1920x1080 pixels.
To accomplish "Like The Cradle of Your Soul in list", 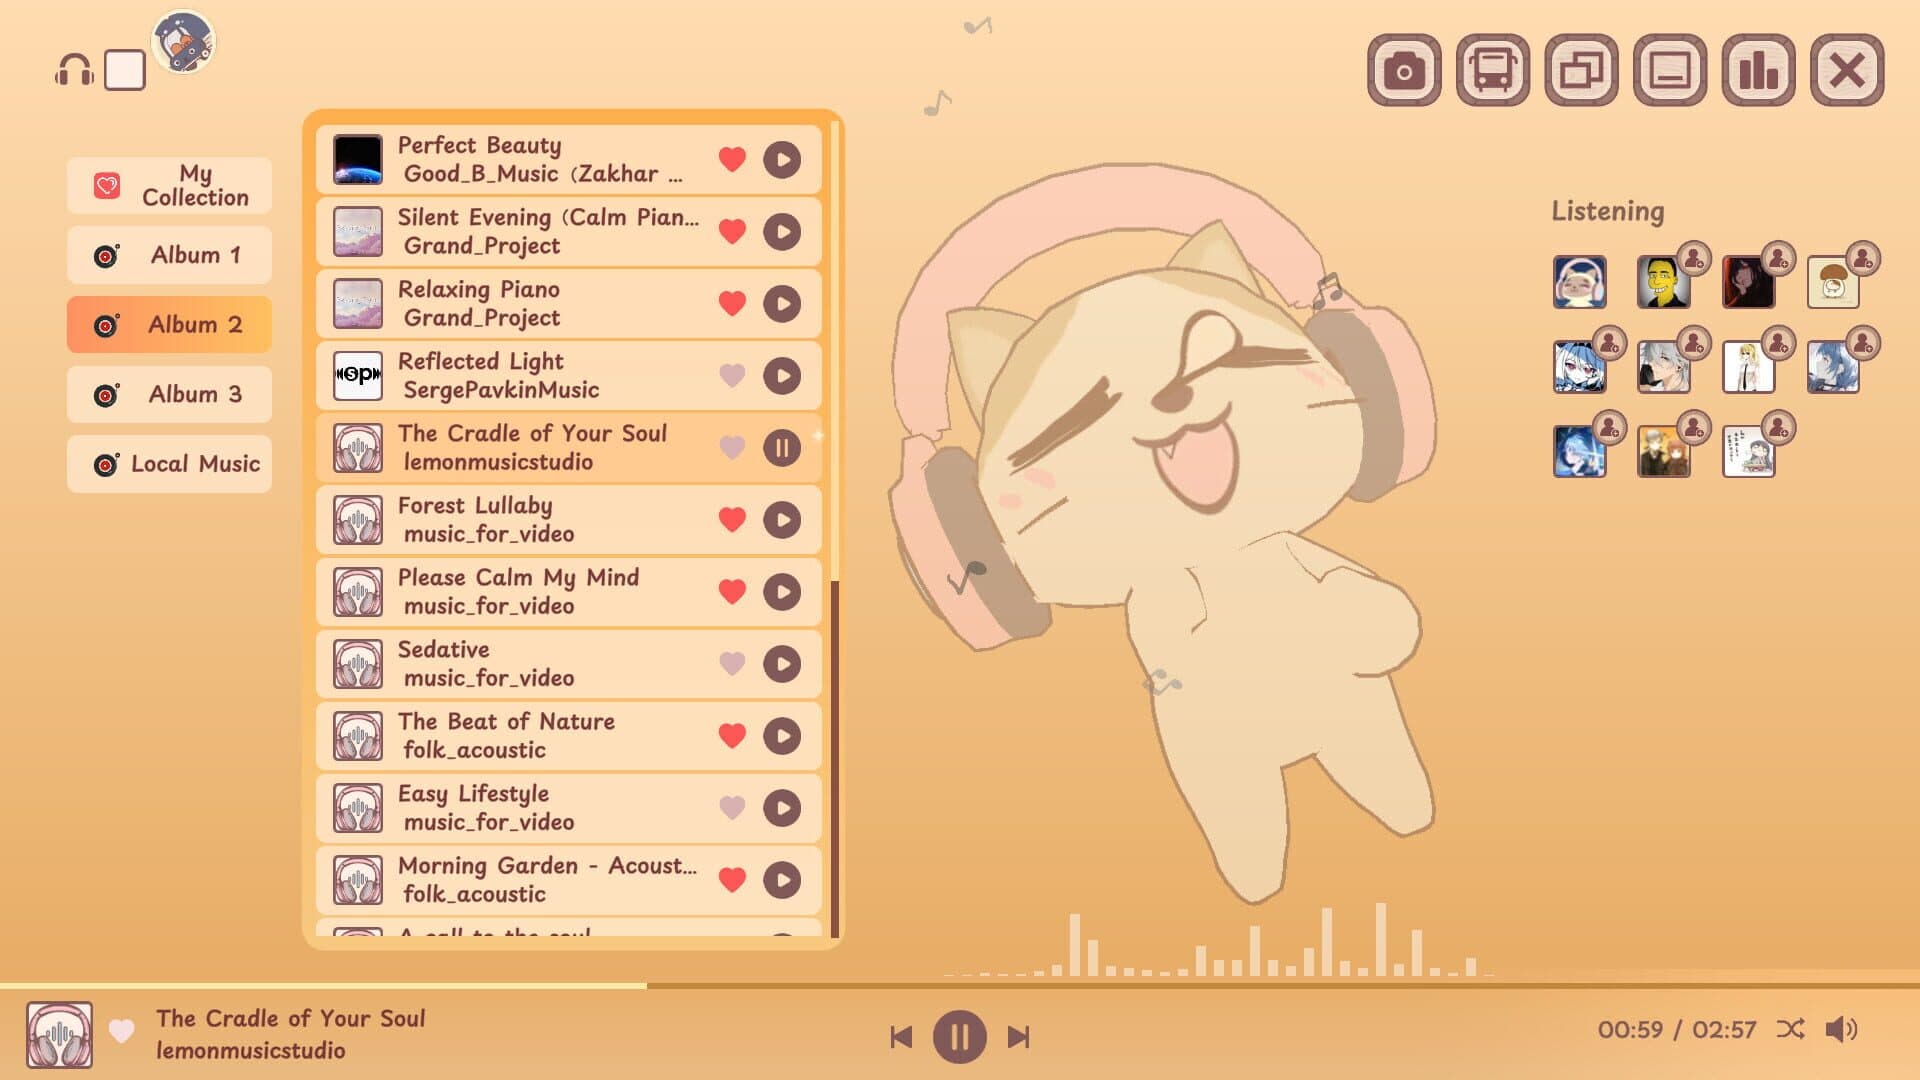I will point(732,448).
